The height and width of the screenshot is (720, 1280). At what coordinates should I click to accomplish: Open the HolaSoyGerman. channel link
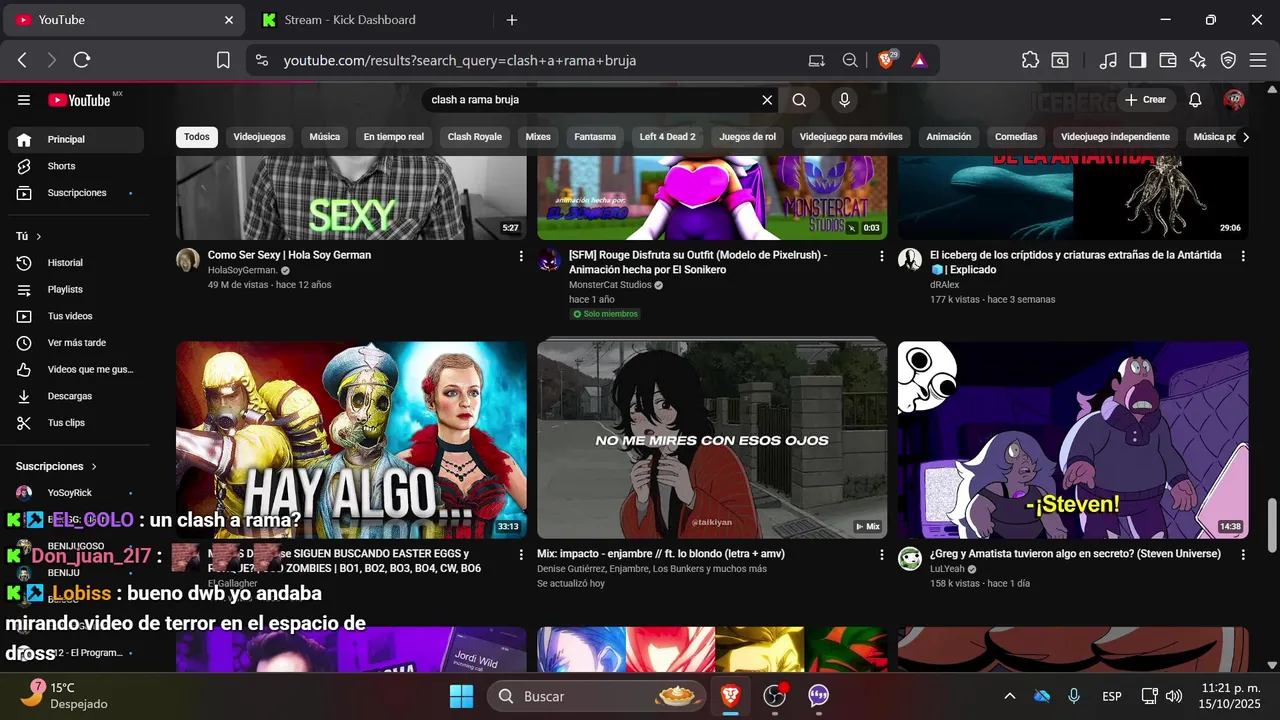pos(243,271)
